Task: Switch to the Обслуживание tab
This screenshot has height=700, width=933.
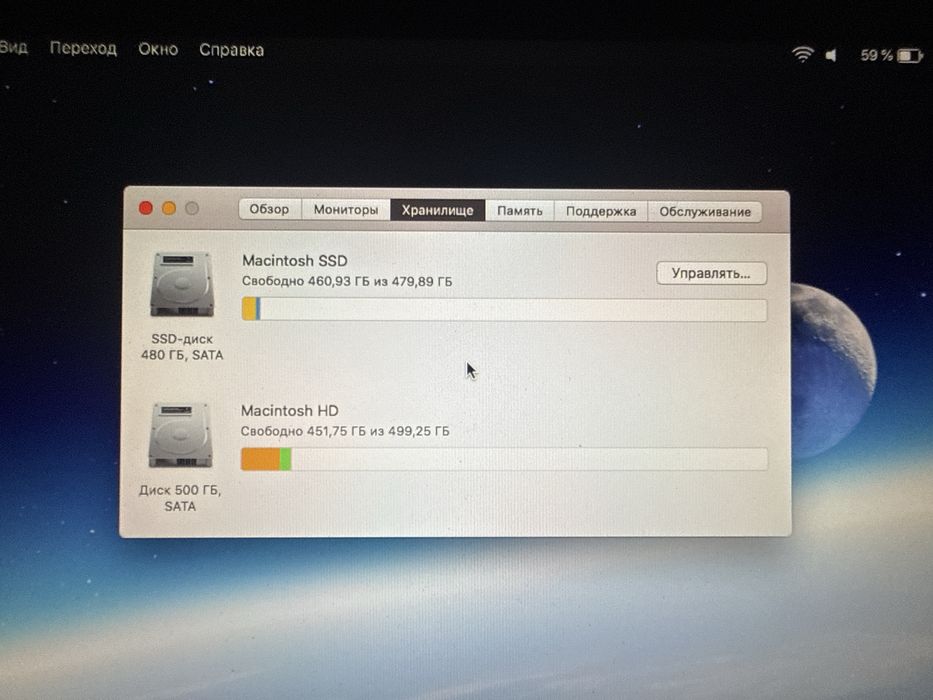Action: pyautogui.click(x=705, y=212)
